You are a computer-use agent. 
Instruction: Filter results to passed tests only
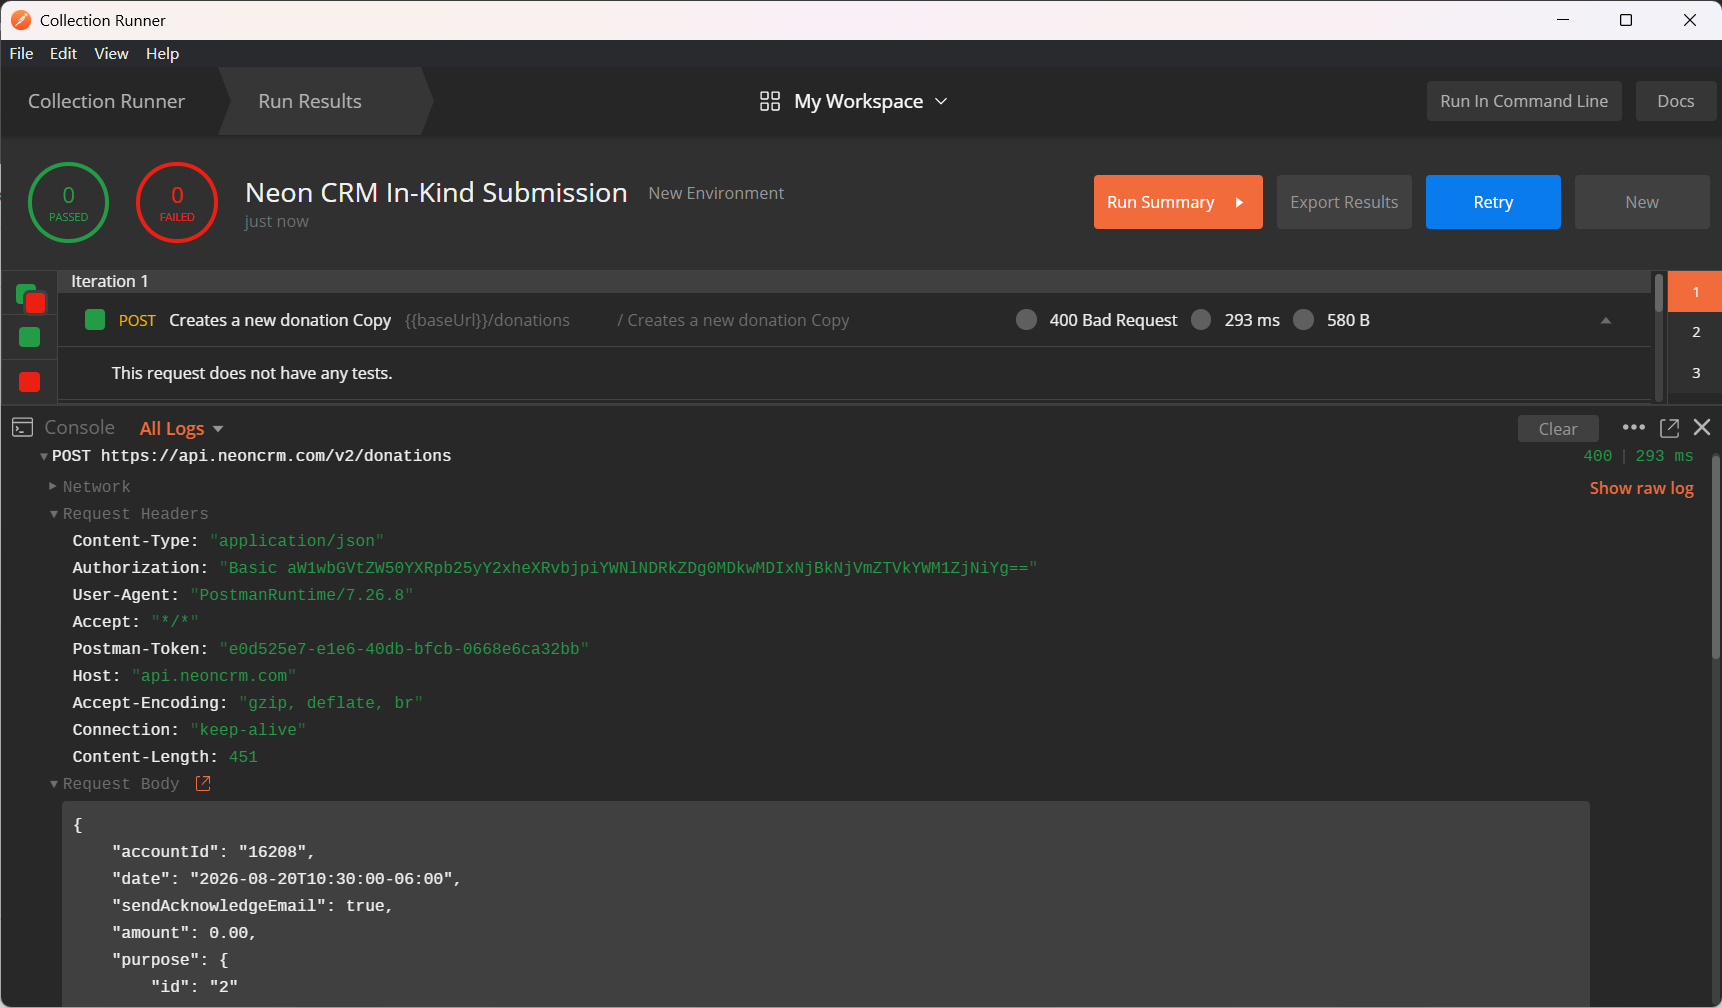click(x=30, y=337)
